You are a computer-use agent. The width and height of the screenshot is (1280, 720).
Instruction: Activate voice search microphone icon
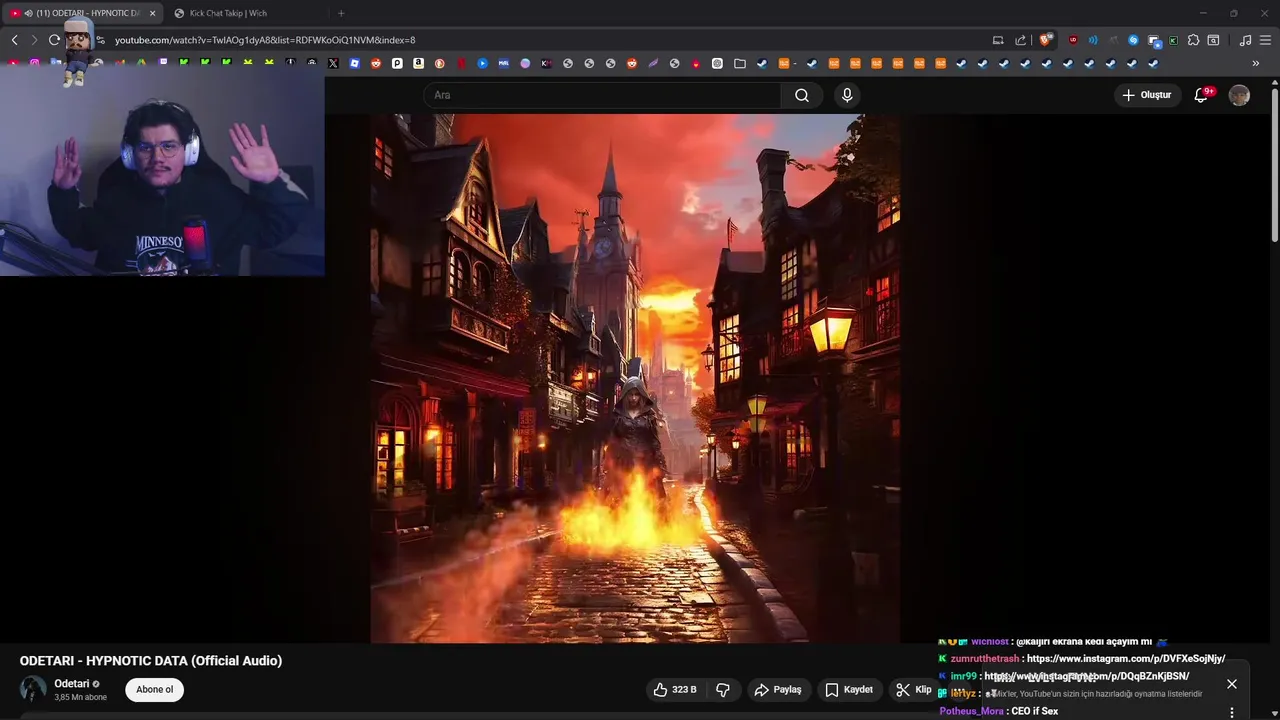click(847, 95)
